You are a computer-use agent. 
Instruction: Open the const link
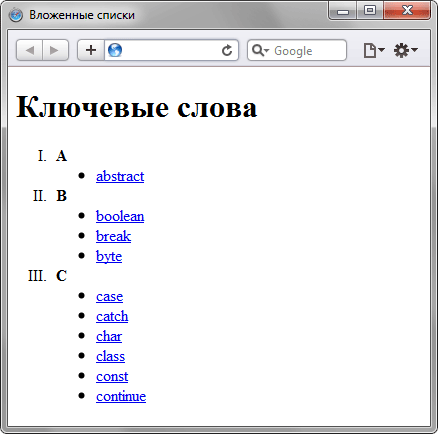[112, 377]
